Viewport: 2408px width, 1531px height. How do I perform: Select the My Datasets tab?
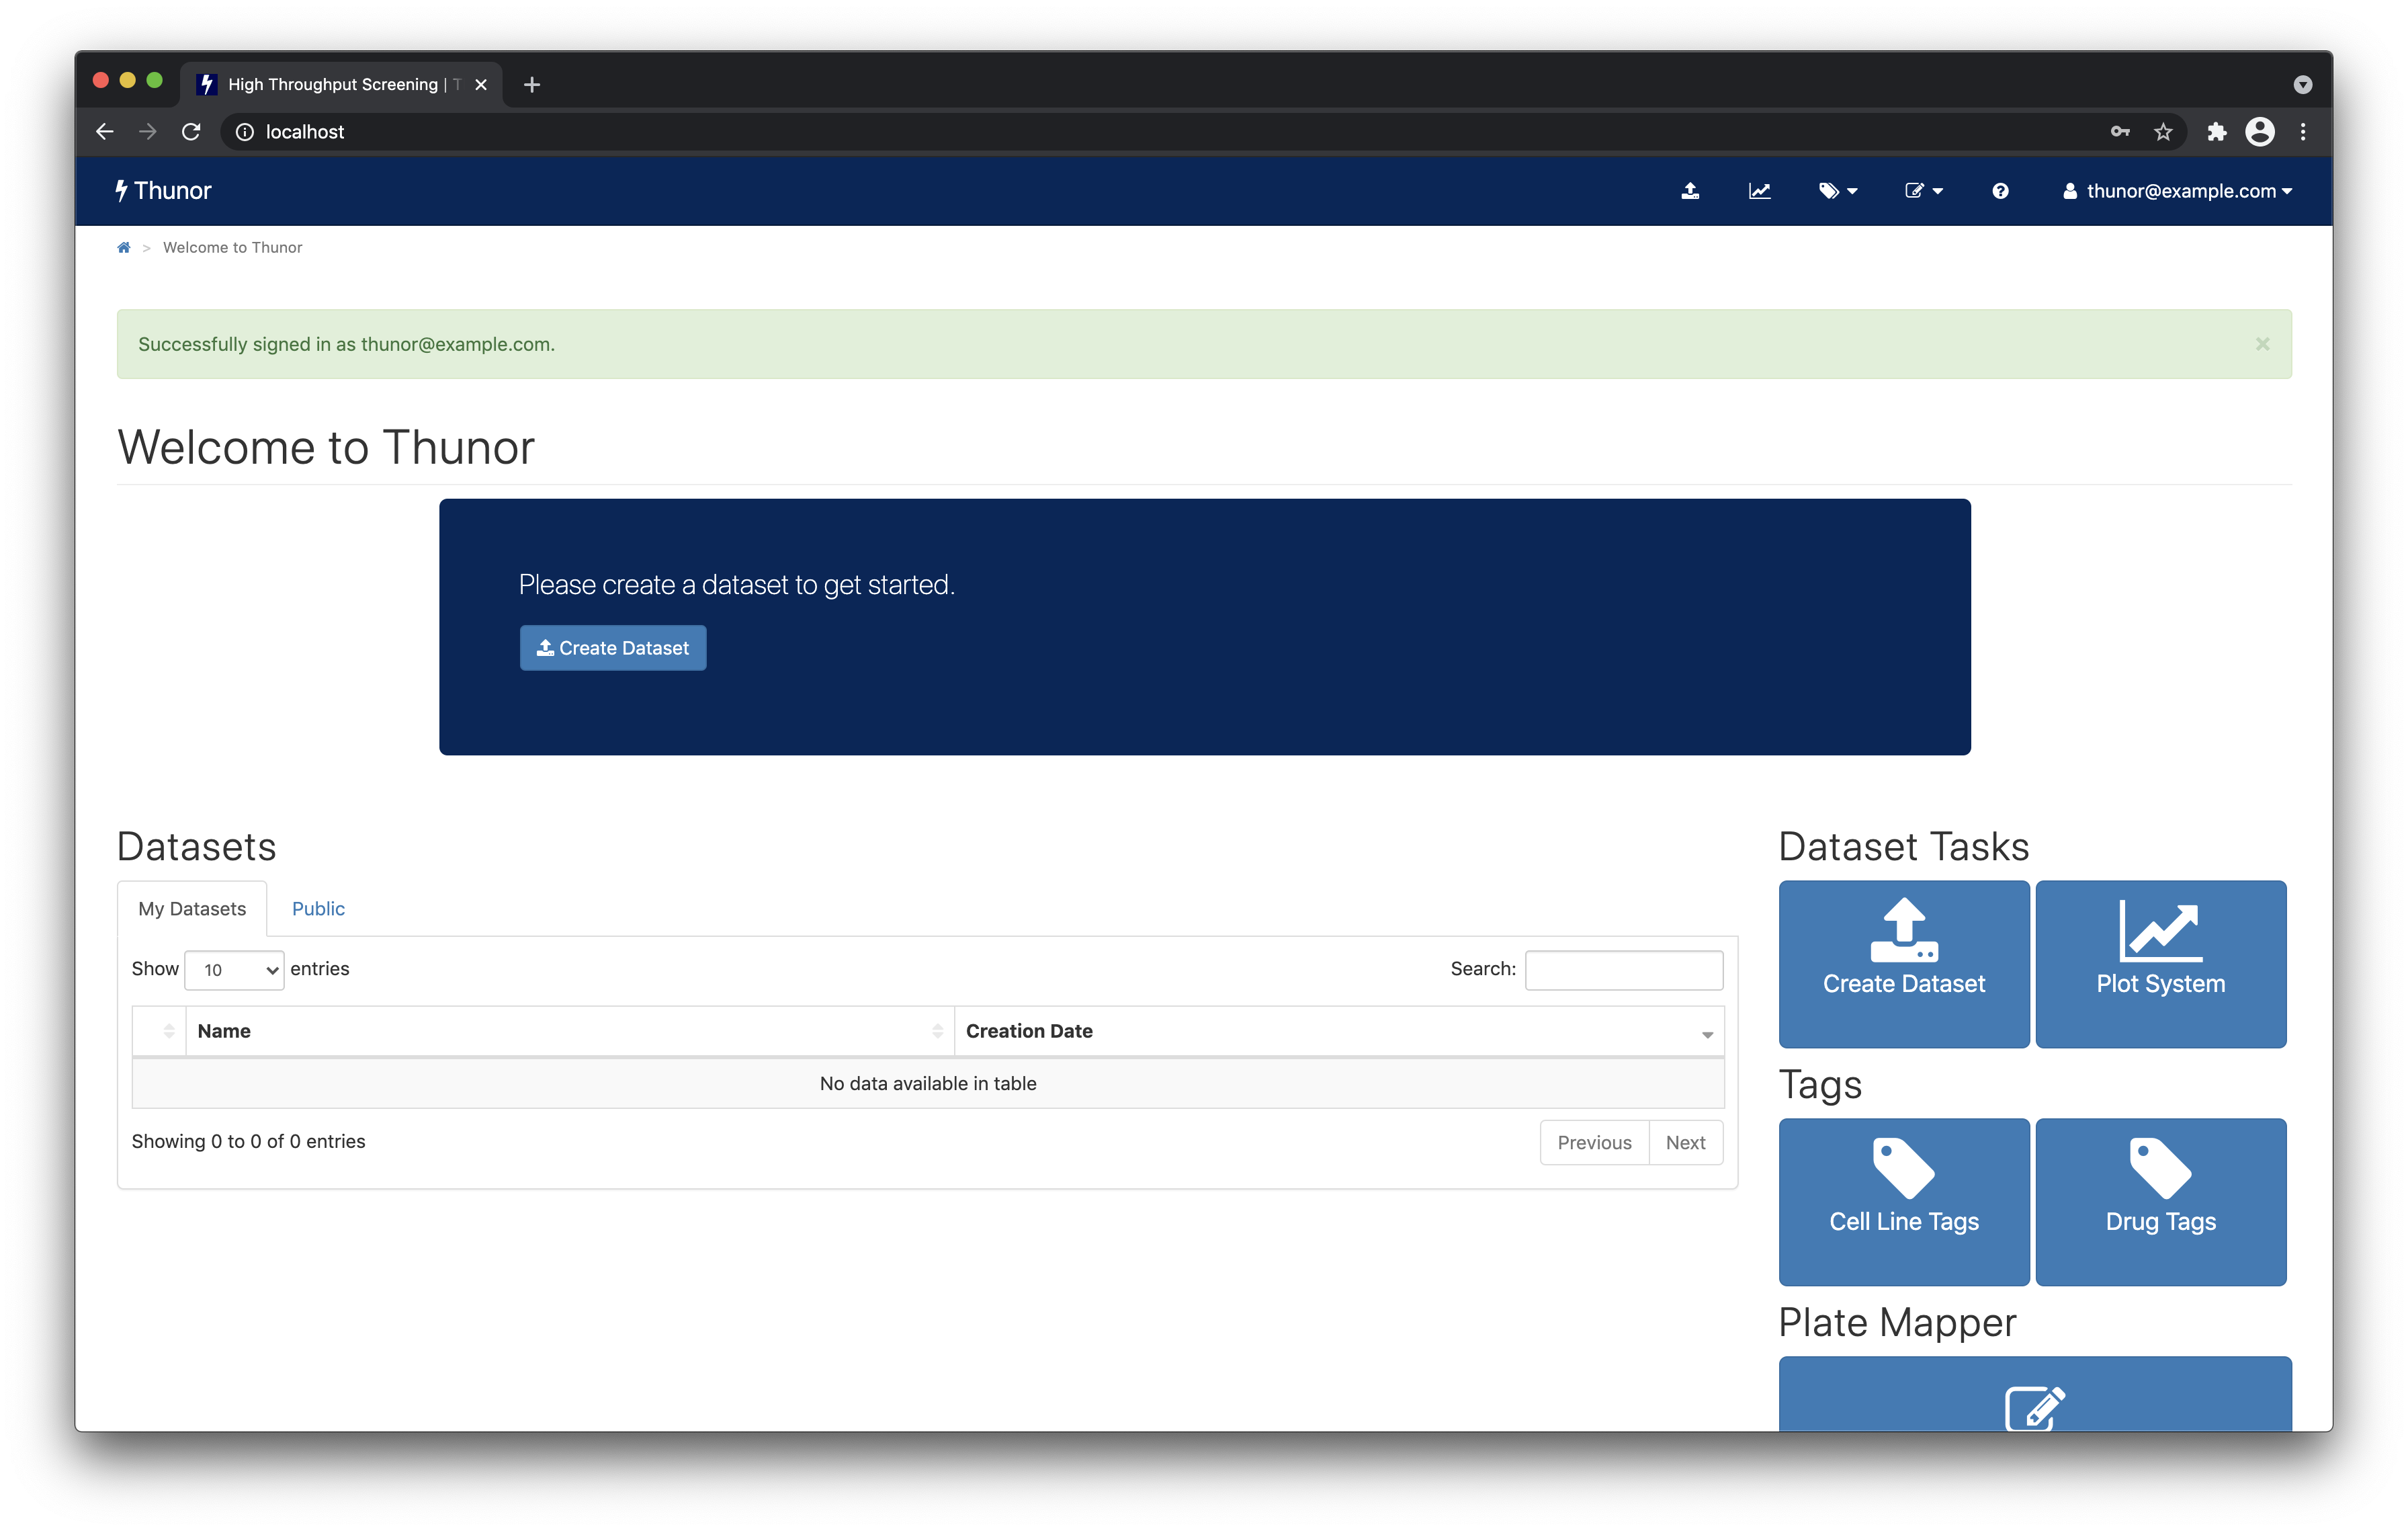coord(191,908)
